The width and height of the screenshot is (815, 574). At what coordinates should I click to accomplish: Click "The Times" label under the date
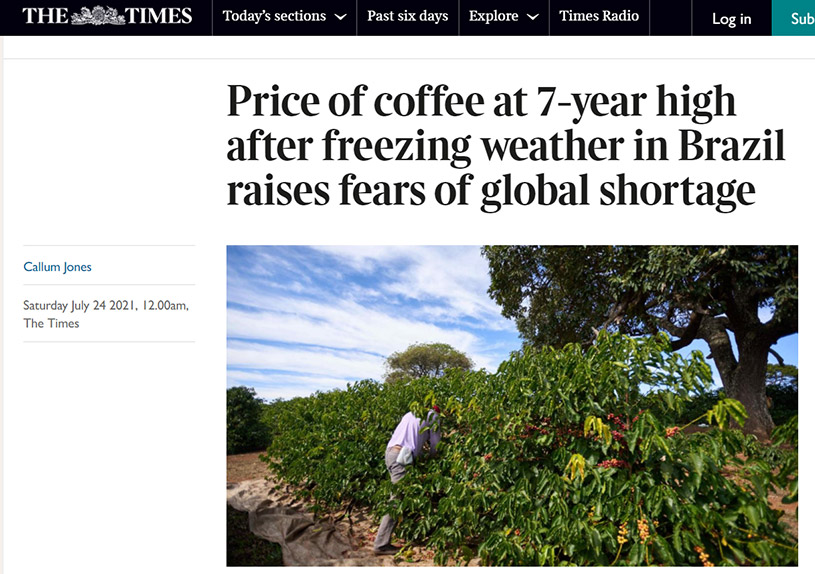51,323
